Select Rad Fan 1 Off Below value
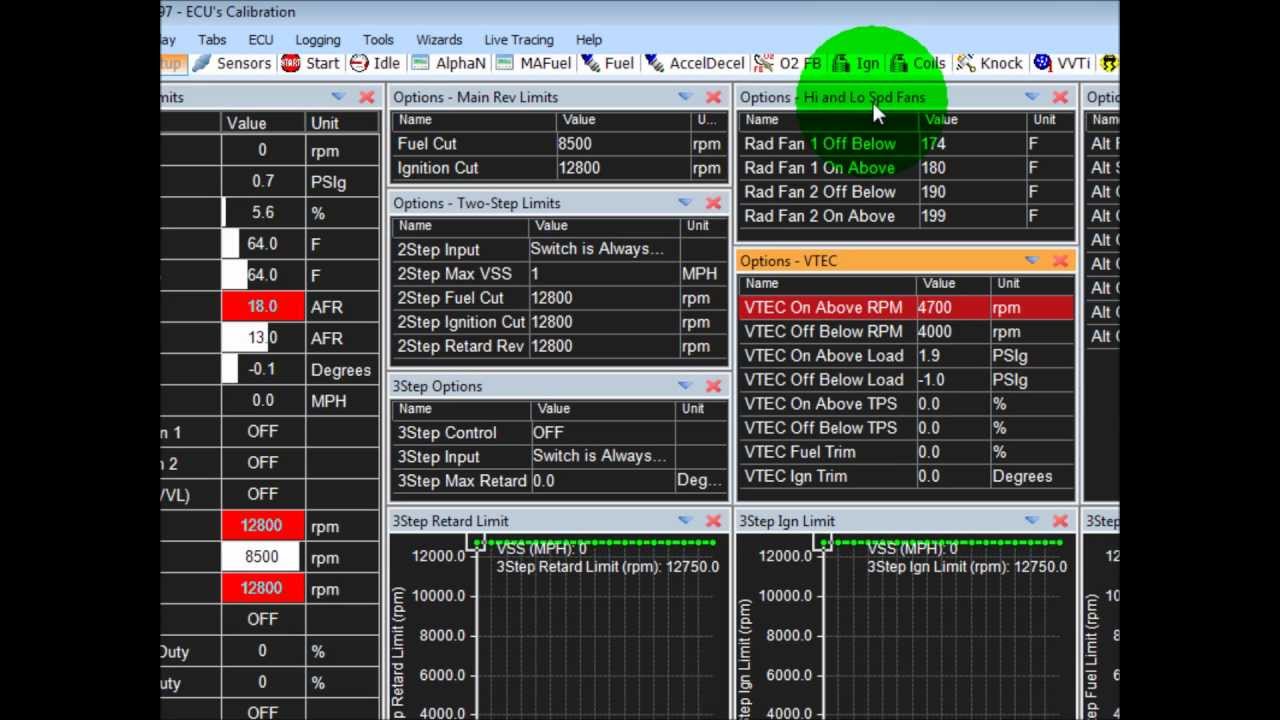The width and height of the screenshot is (1280, 720). click(971, 144)
